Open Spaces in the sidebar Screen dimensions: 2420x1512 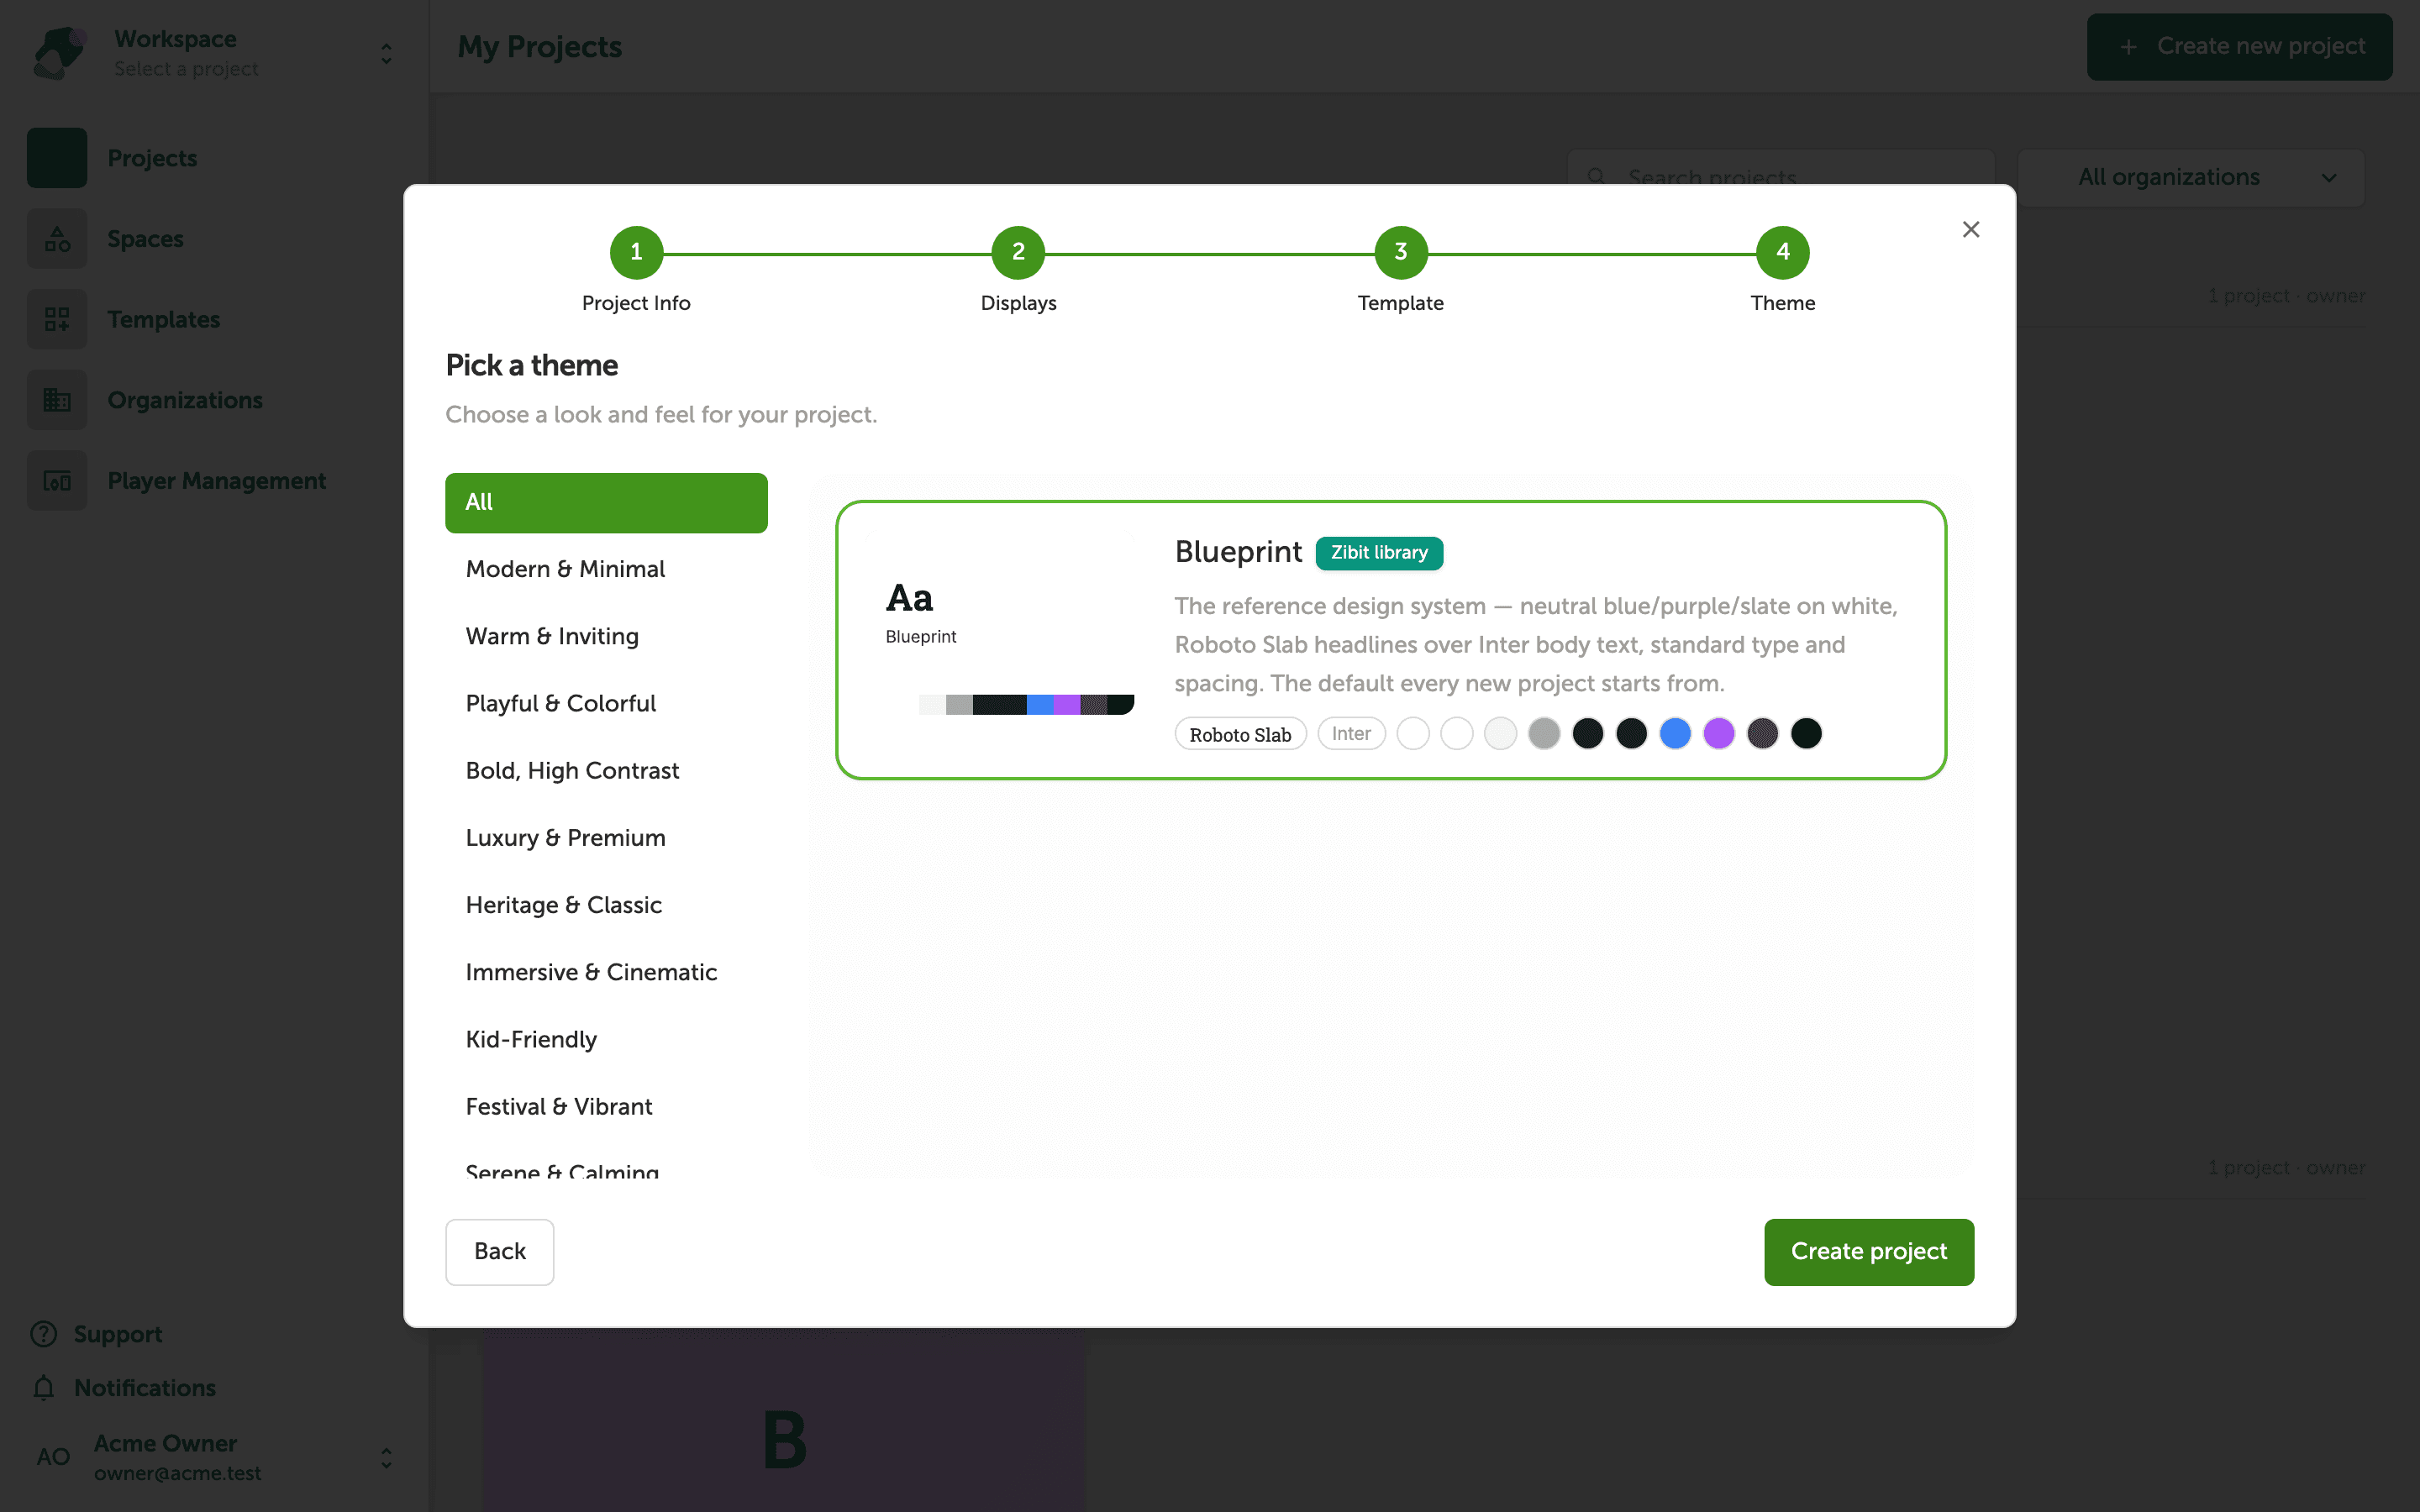214,239
